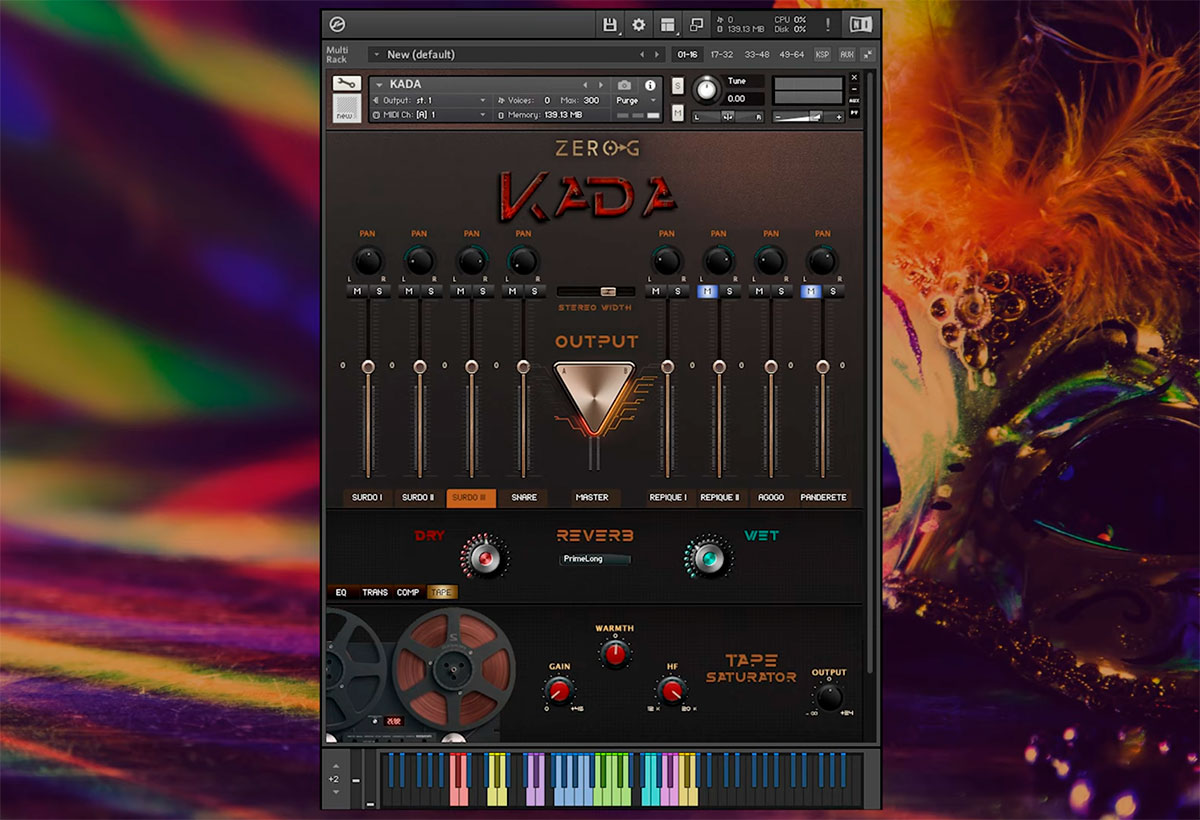Click the reverb Wet knob

(708, 557)
